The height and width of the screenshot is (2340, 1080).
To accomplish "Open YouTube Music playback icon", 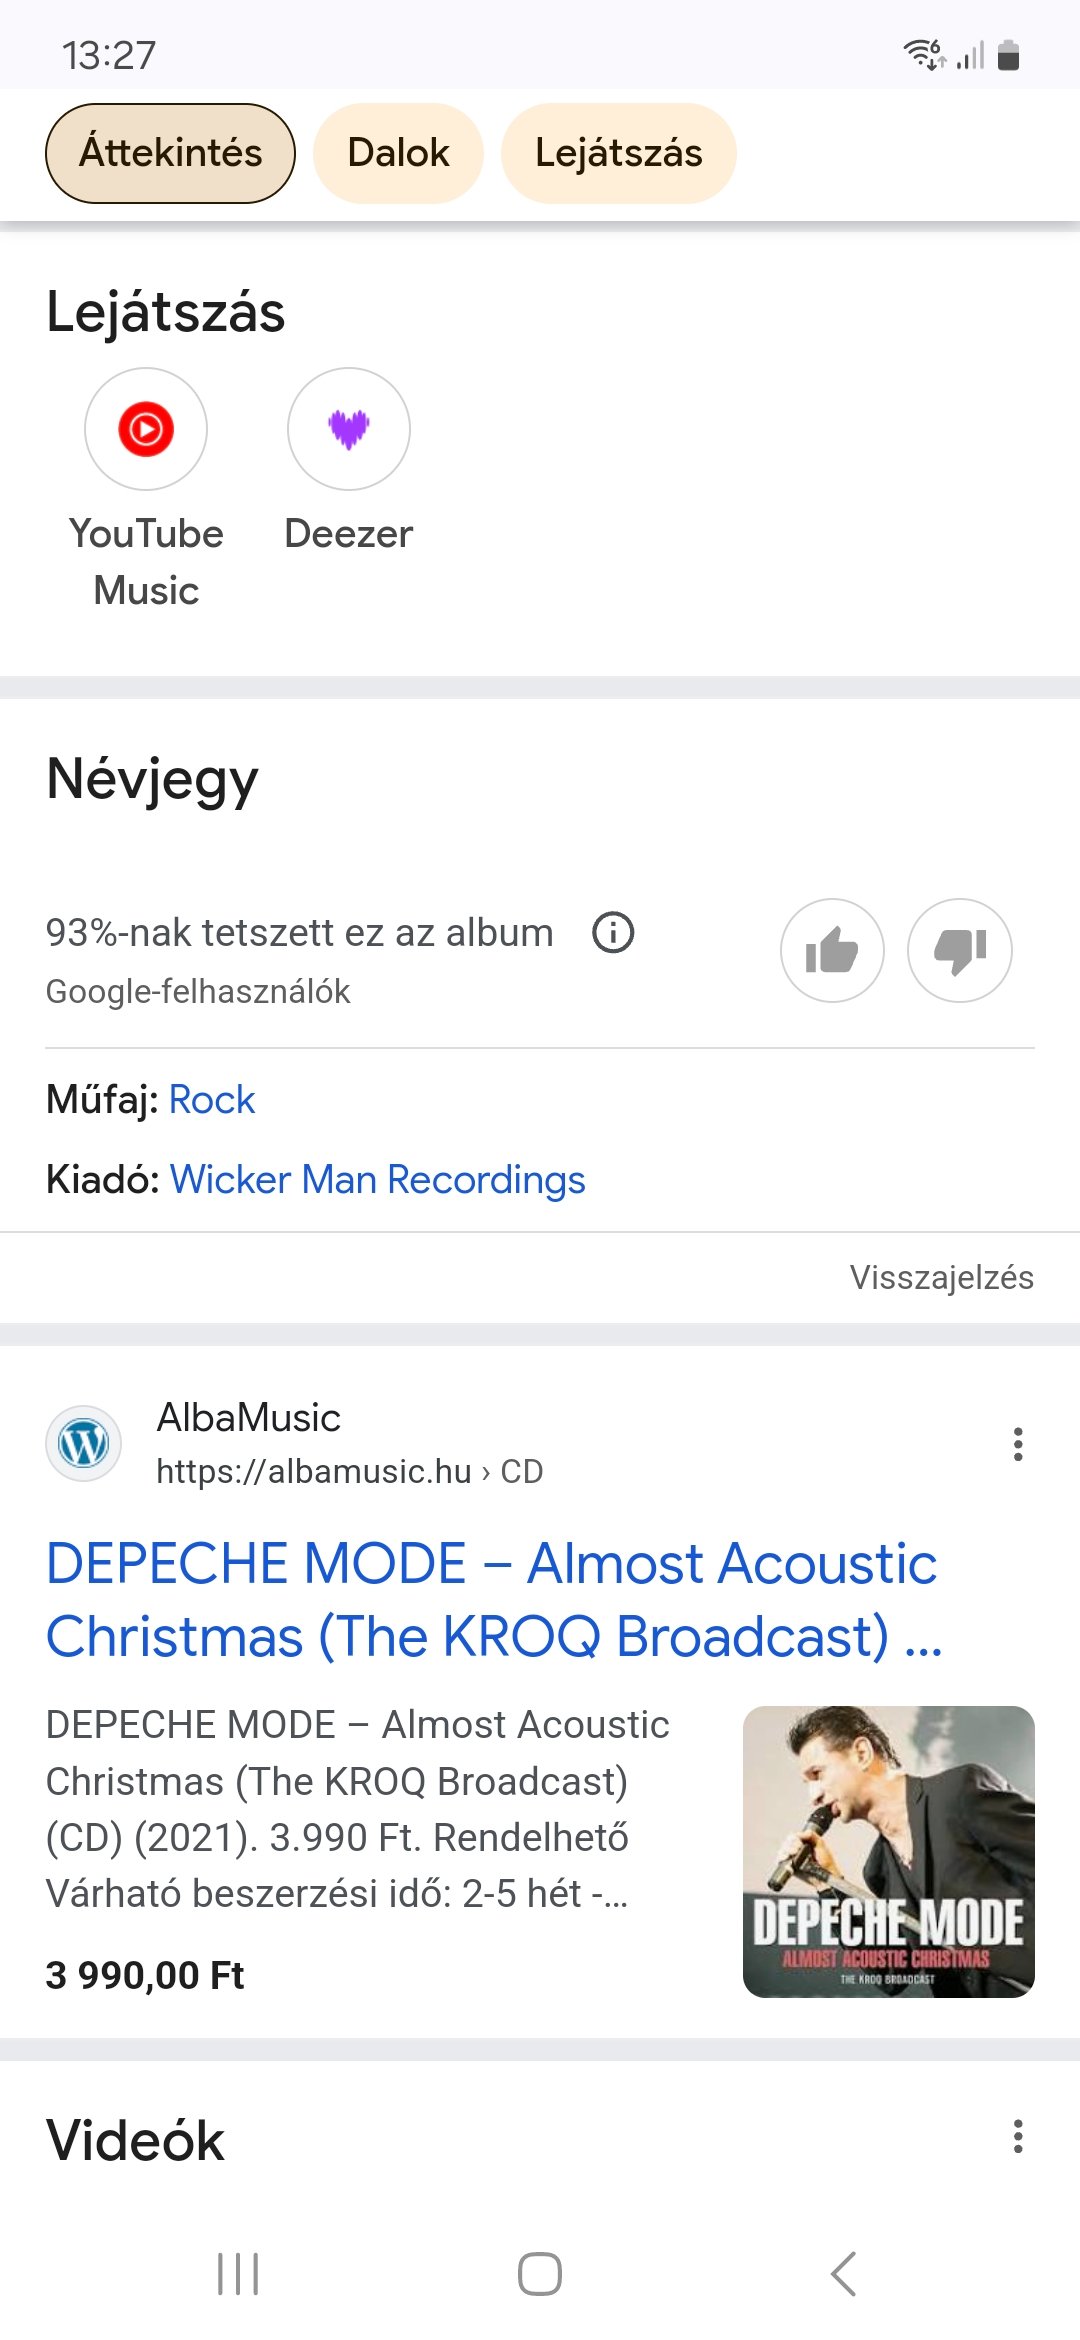I will pos(146,429).
